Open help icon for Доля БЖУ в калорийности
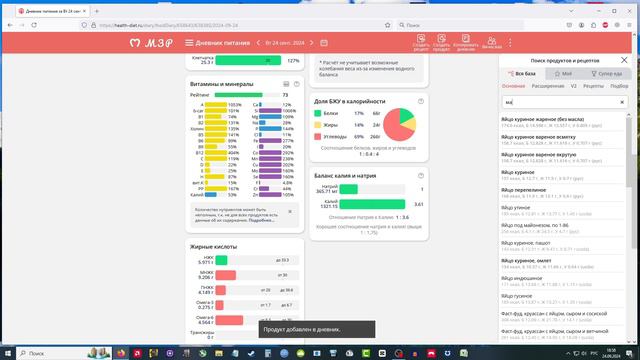Screen dimensions: 640x360 coord(421,101)
